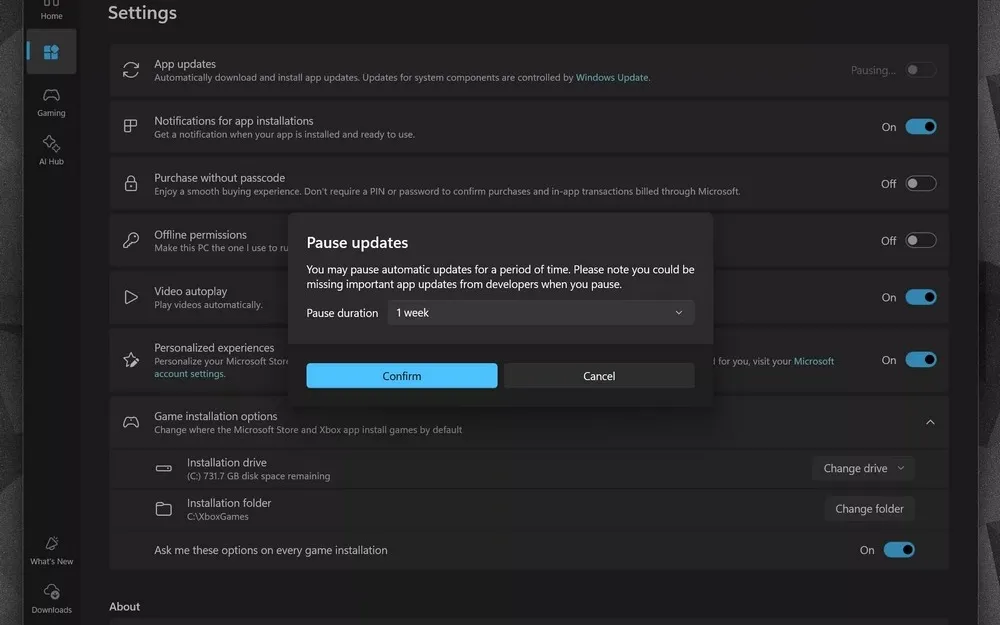
Task: Open the Downloads page
Action: click(x=51, y=597)
